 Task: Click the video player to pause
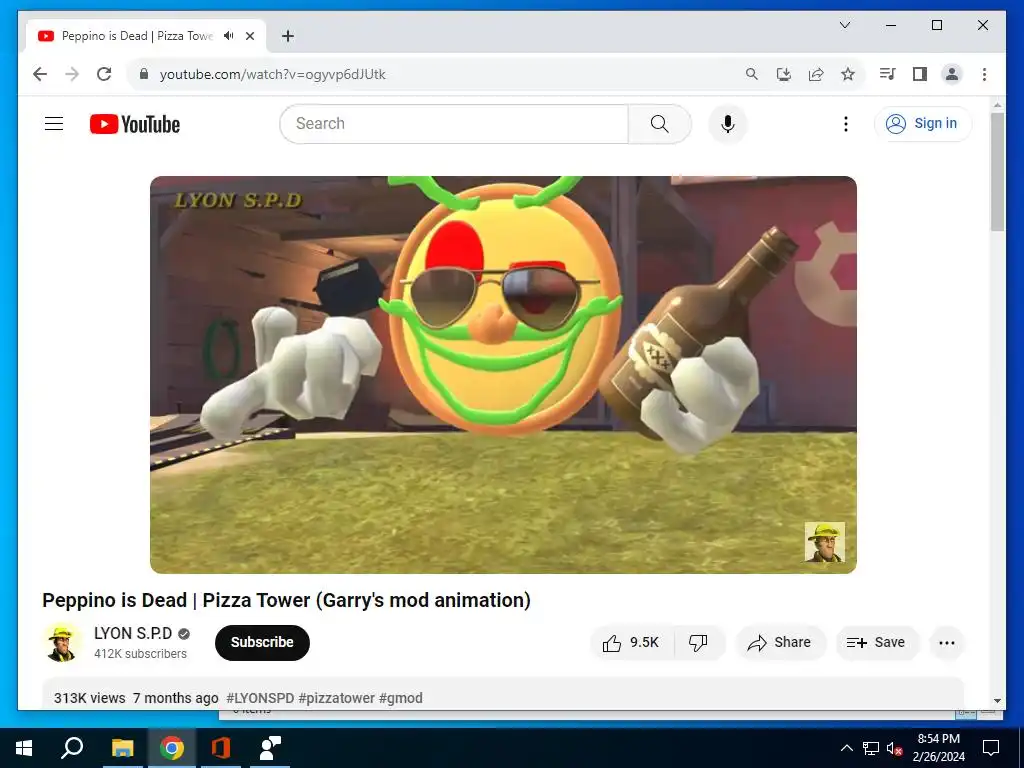tap(503, 375)
